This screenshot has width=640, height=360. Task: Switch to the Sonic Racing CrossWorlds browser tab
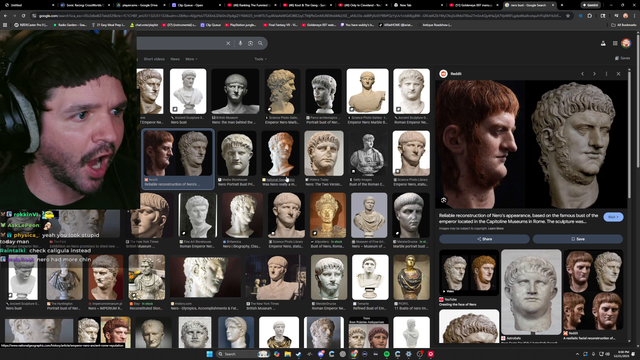(x=84, y=5)
